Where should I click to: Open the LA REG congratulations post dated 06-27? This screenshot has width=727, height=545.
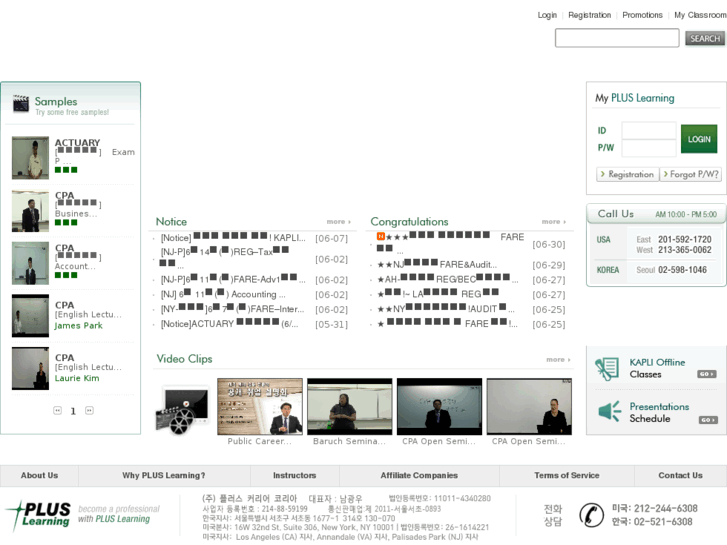(x=438, y=294)
